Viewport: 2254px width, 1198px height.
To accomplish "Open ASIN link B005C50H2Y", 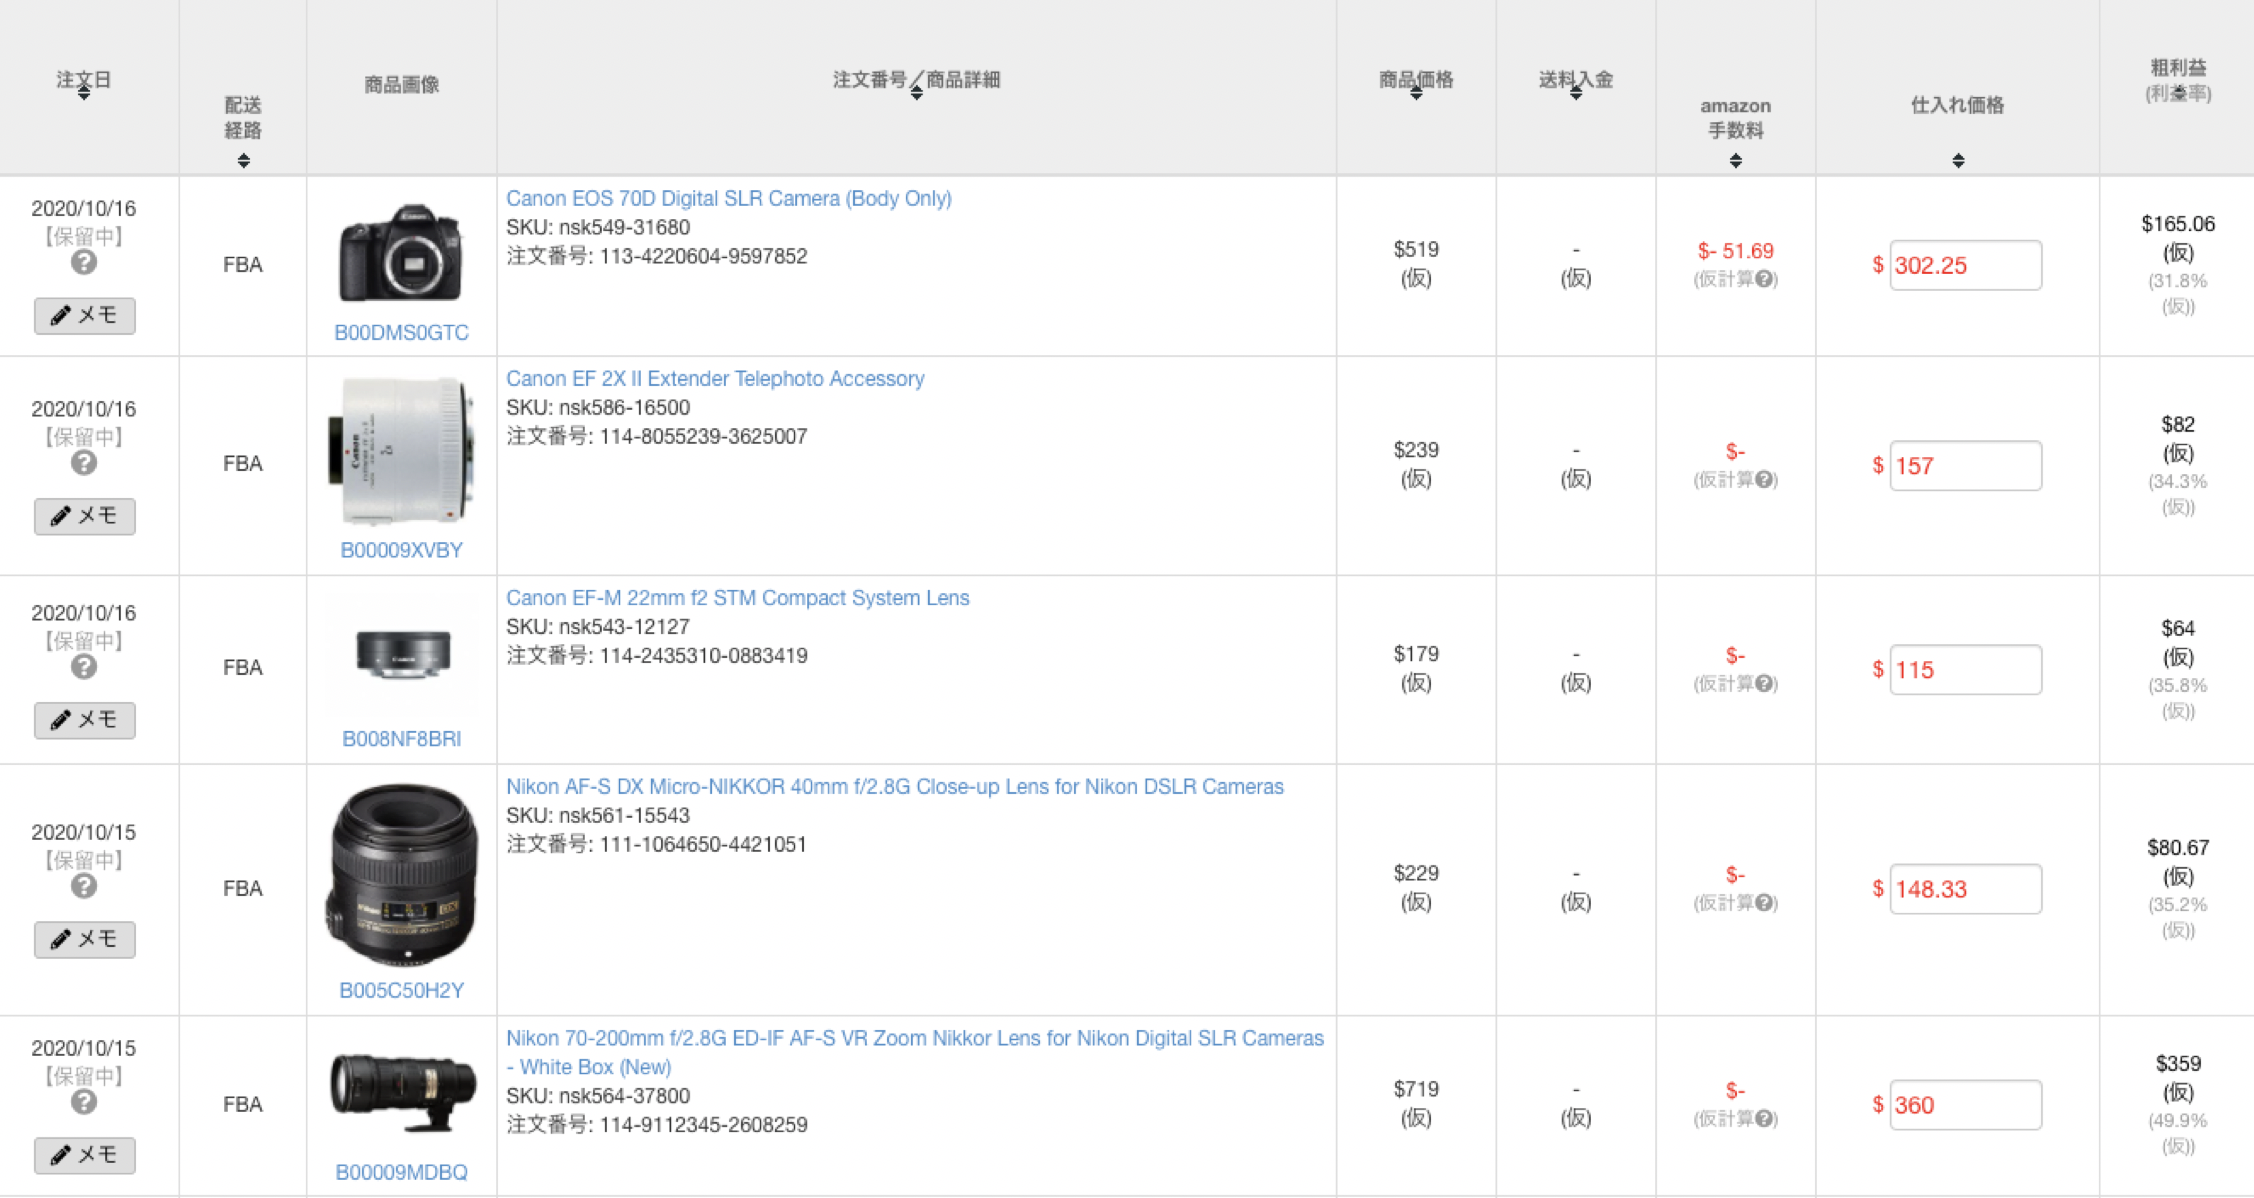I will [x=401, y=990].
